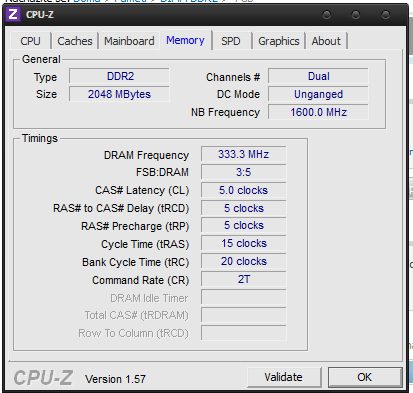Open the Graphics tab
Image resolution: width=413 pixels, height=393 pixels.
pos(279,41)
